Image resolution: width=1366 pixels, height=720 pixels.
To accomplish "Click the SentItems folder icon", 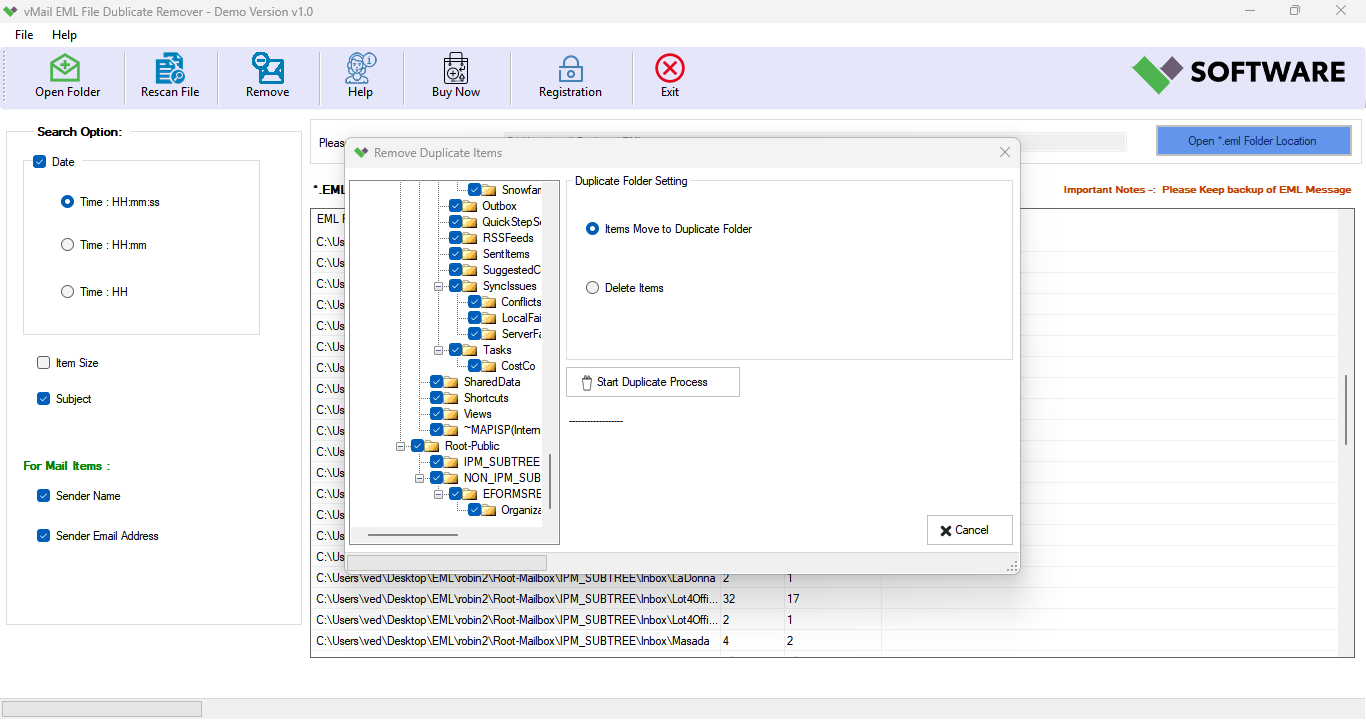I will point(470,254).
